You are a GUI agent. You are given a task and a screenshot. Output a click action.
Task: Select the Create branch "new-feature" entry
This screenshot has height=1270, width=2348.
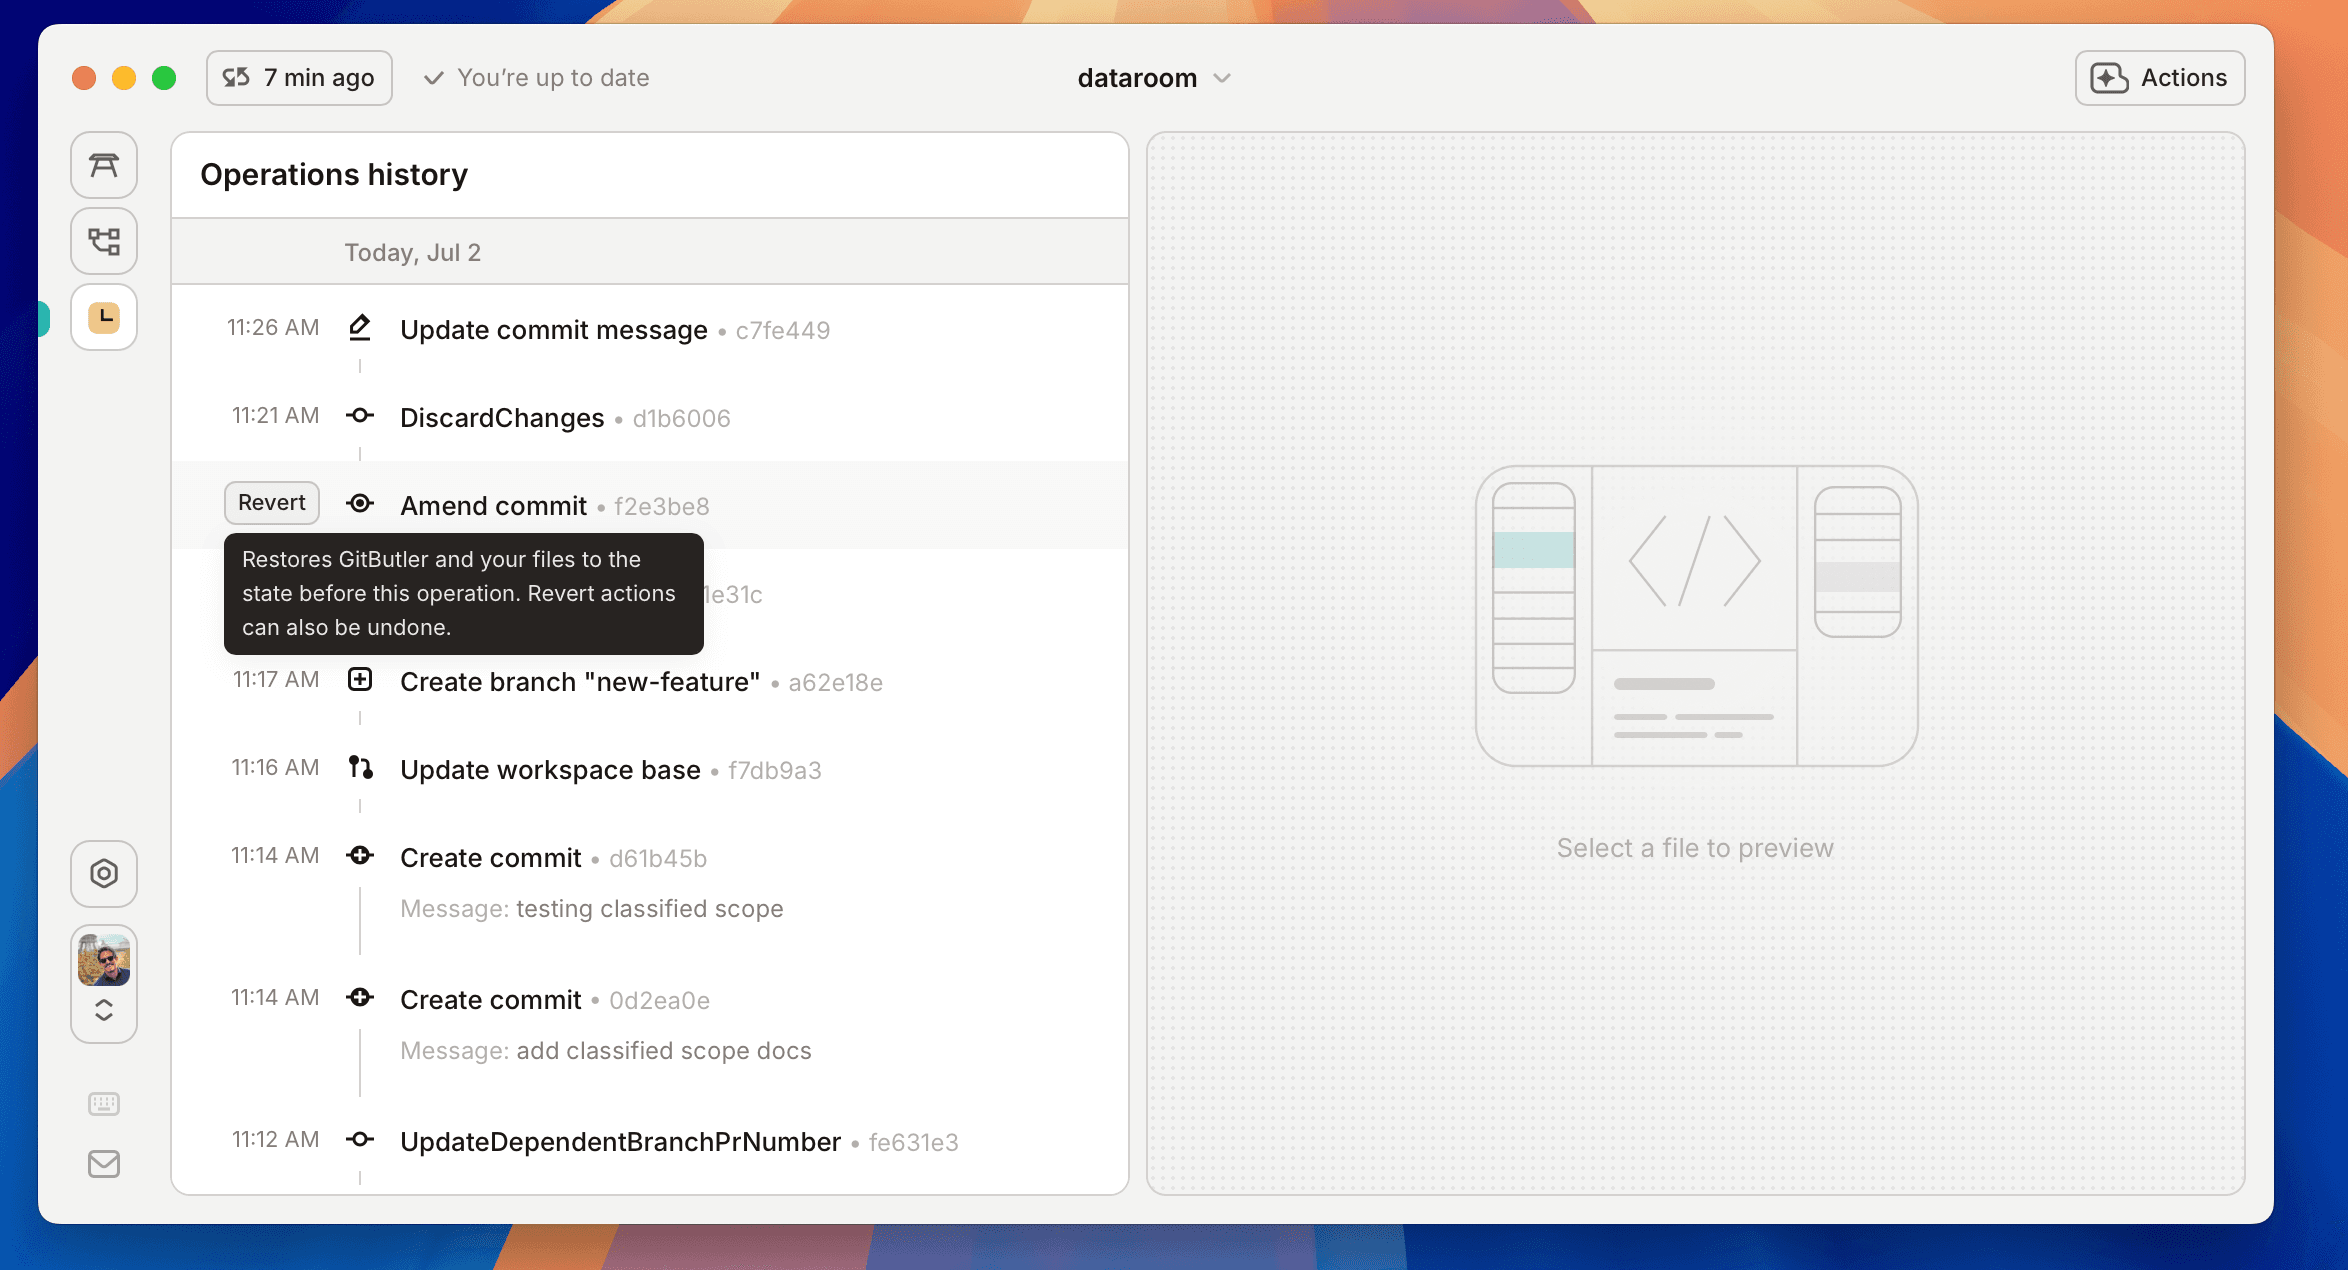click(x=580, y=682)
